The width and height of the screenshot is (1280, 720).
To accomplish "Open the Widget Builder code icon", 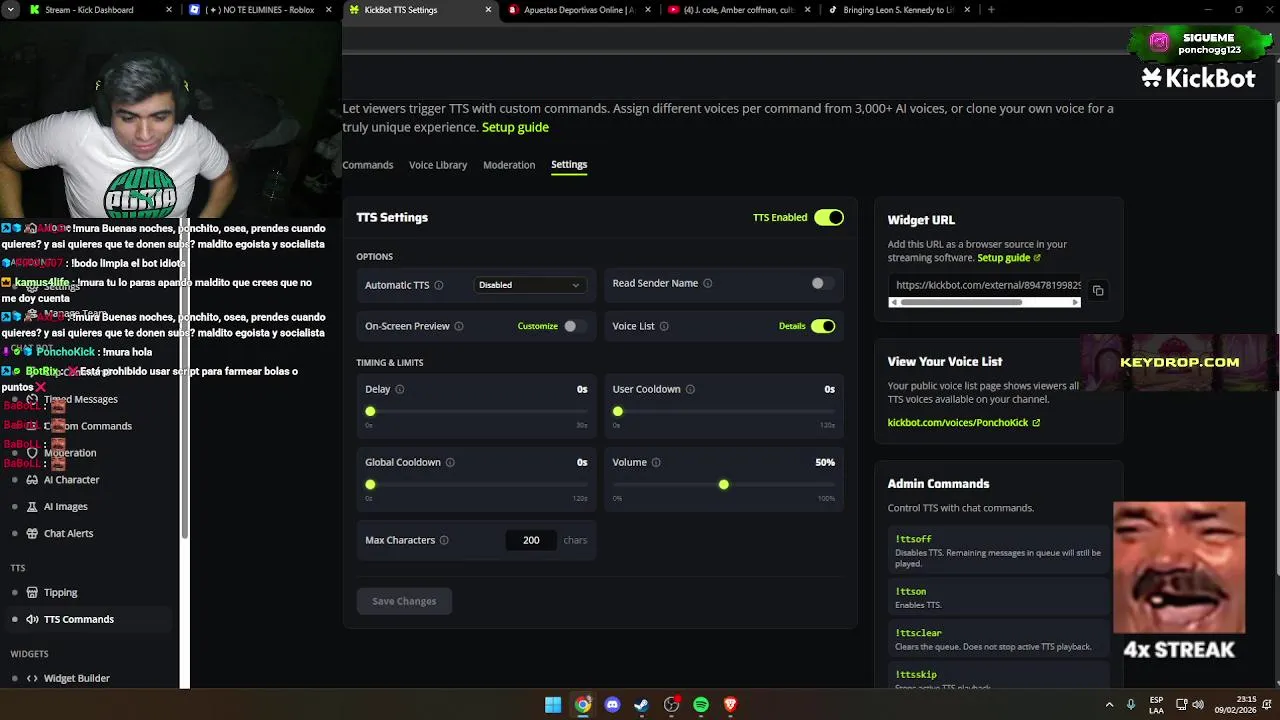I will click(32, 679).
